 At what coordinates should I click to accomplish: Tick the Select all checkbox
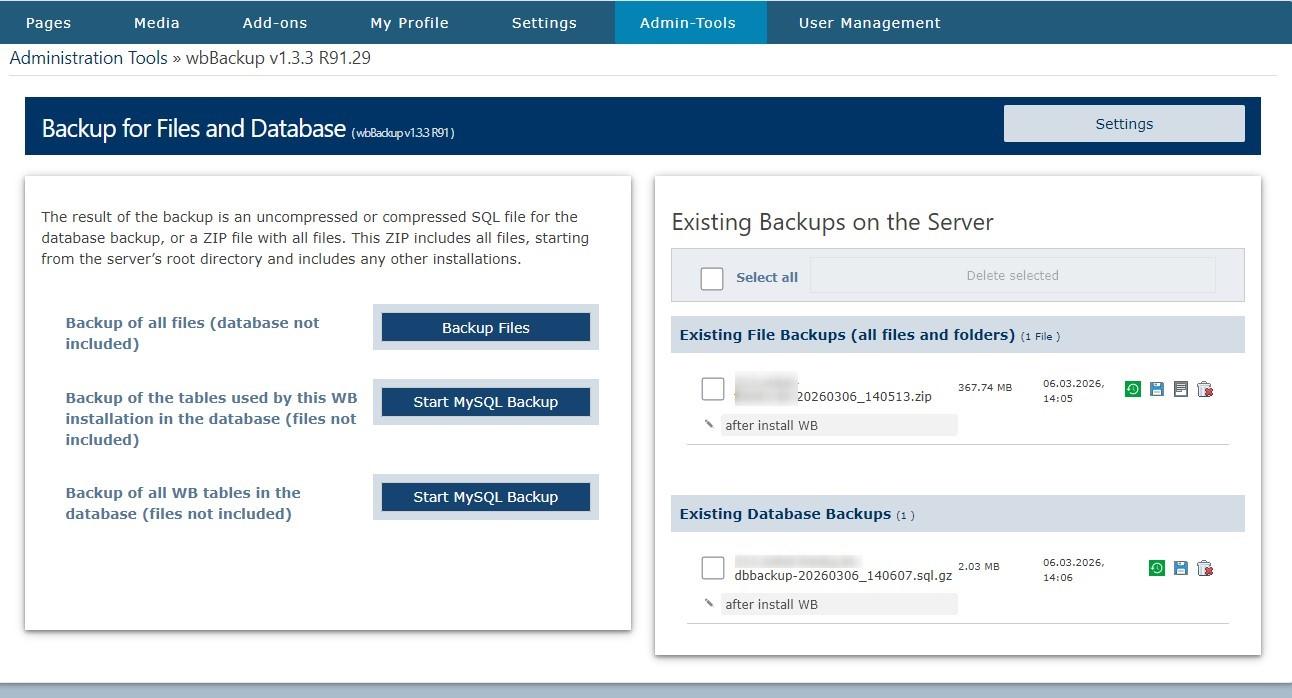coord(712,278)
